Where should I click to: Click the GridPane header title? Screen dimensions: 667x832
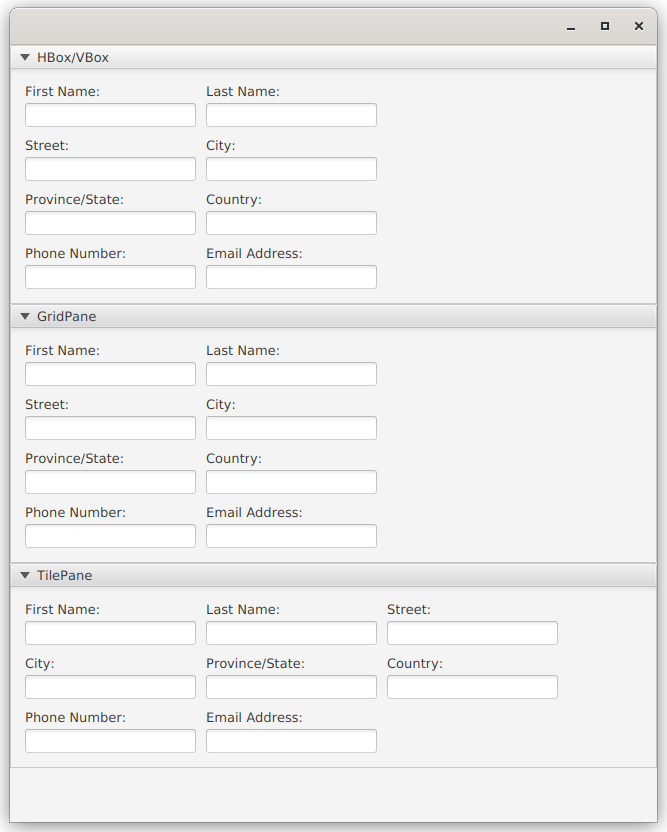click(66, 316)
